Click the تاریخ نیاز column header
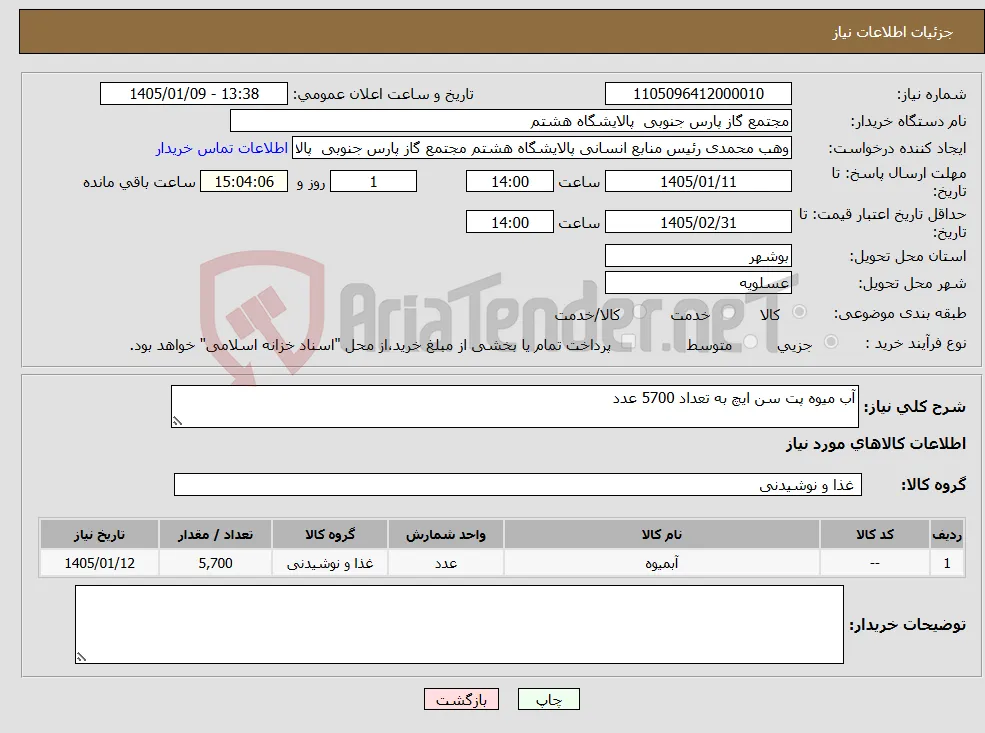This screenshot has width=985, height=733. click(x=99, y=535)
